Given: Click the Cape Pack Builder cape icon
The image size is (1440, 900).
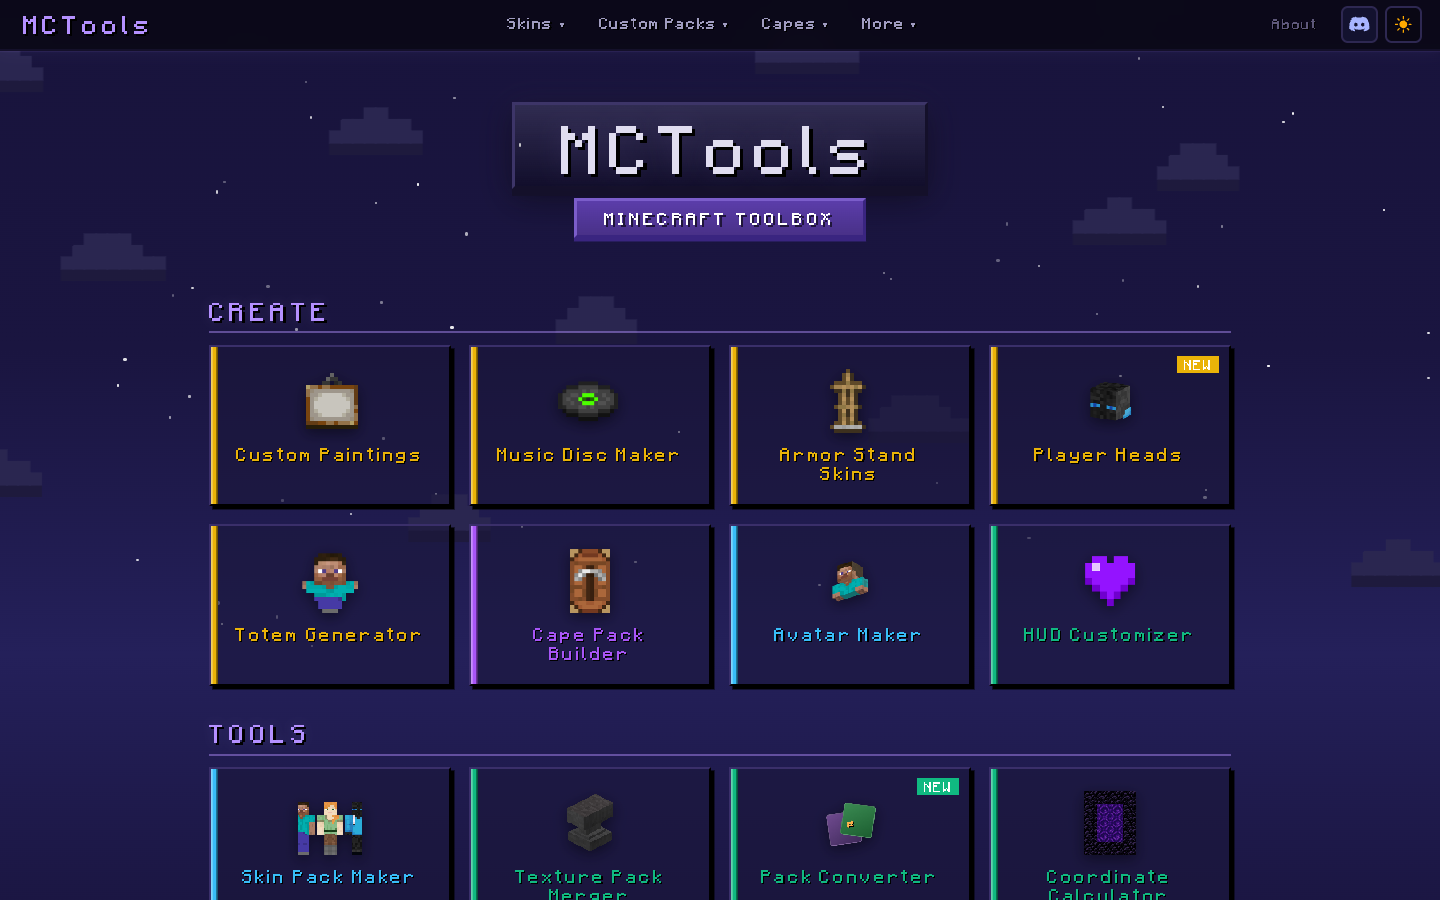Looking at the screenshot, I should coord(589,580).
